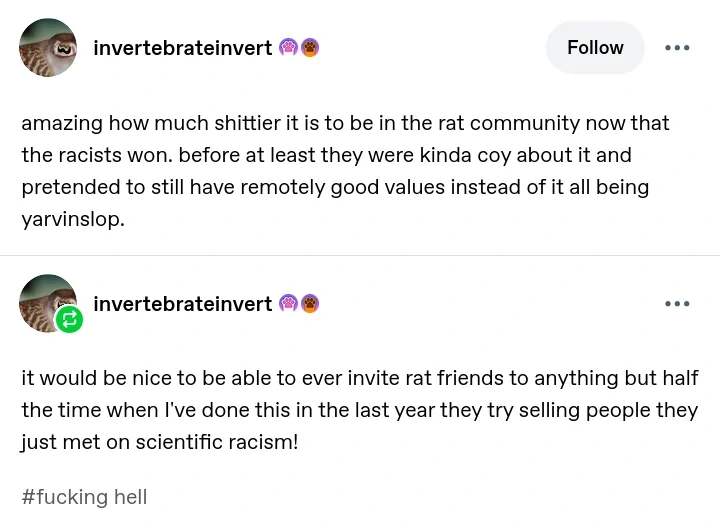
Task: Open the top post's three-dot menu
Action: click(677, 48)
